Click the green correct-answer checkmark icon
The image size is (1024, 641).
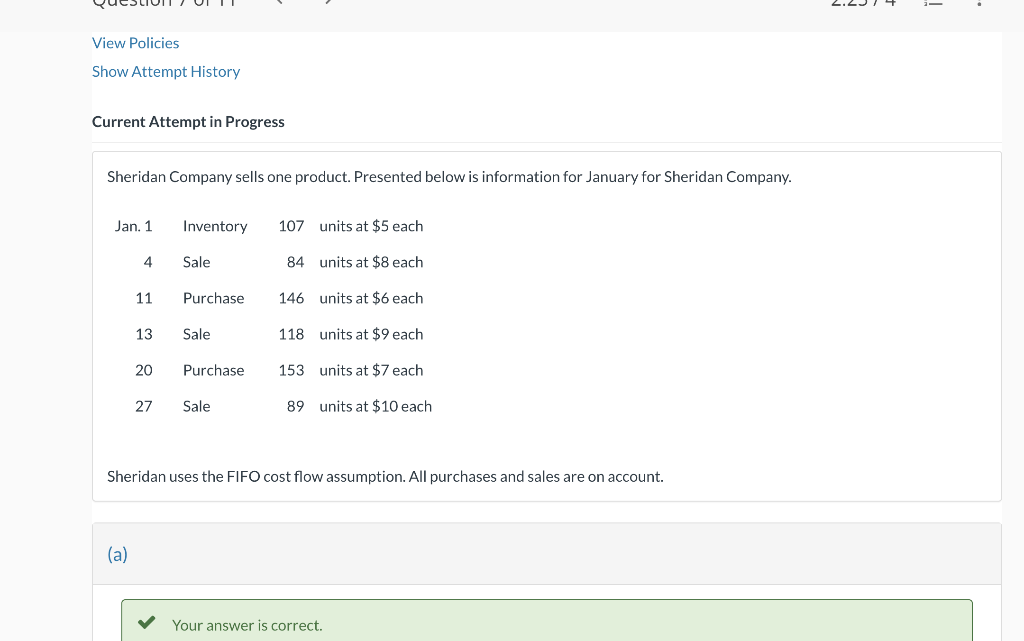tap(146, 624)
